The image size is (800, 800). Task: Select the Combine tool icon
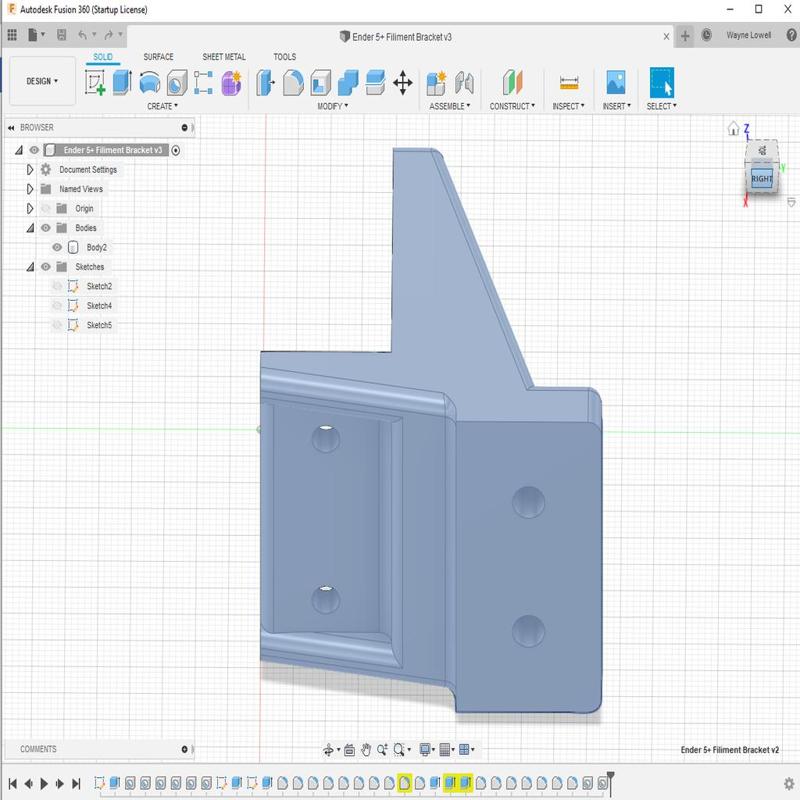pyautogui.click(x=348, y=83)
